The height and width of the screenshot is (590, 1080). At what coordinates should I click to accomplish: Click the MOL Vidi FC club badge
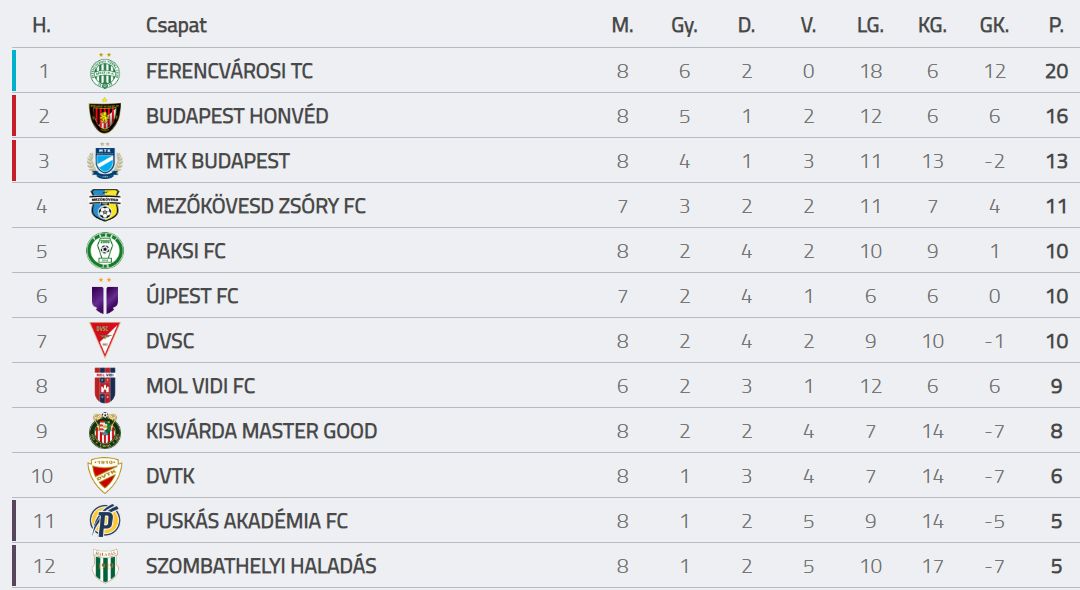pyautogui.click(x=105, y=386)
